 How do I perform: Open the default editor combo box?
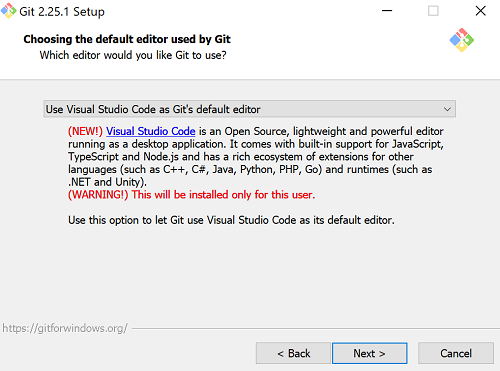pyautogui.click(x=249, y=109)
